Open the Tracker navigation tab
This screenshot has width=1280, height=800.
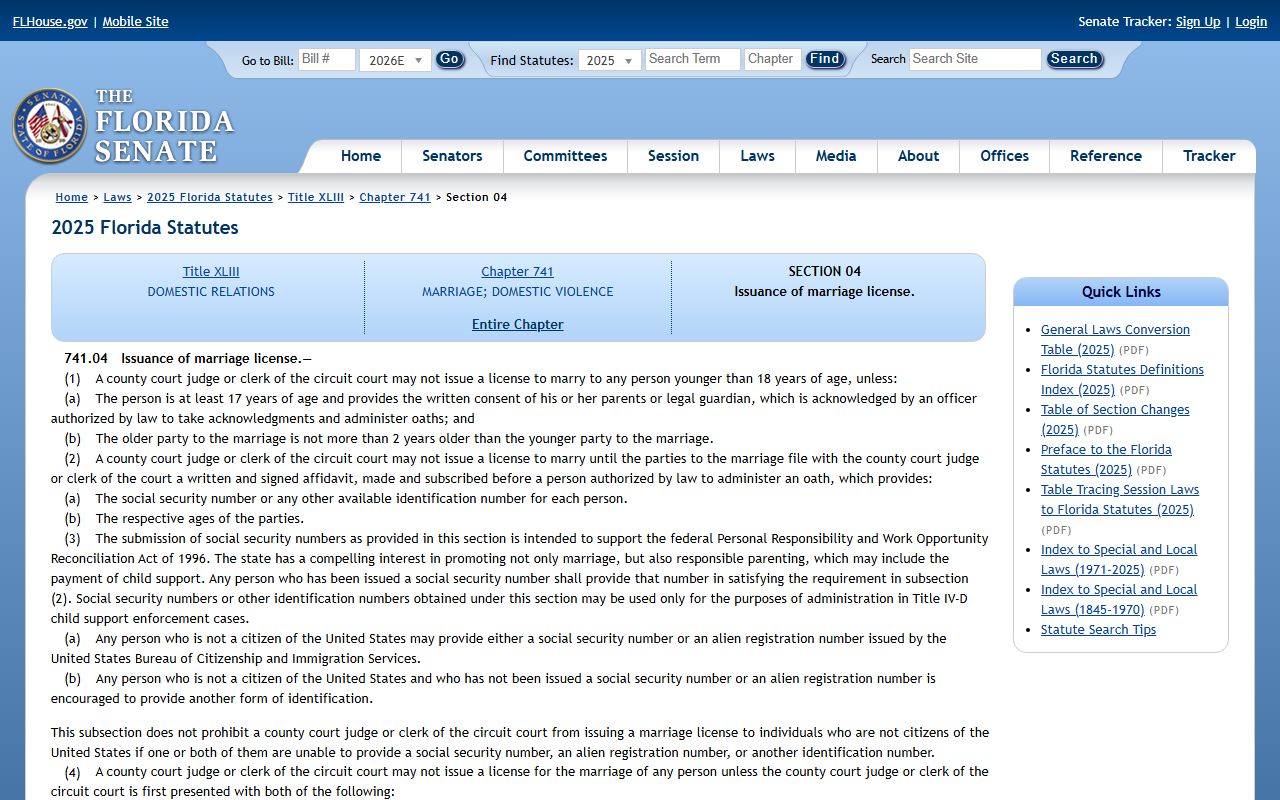[1209, 156]
